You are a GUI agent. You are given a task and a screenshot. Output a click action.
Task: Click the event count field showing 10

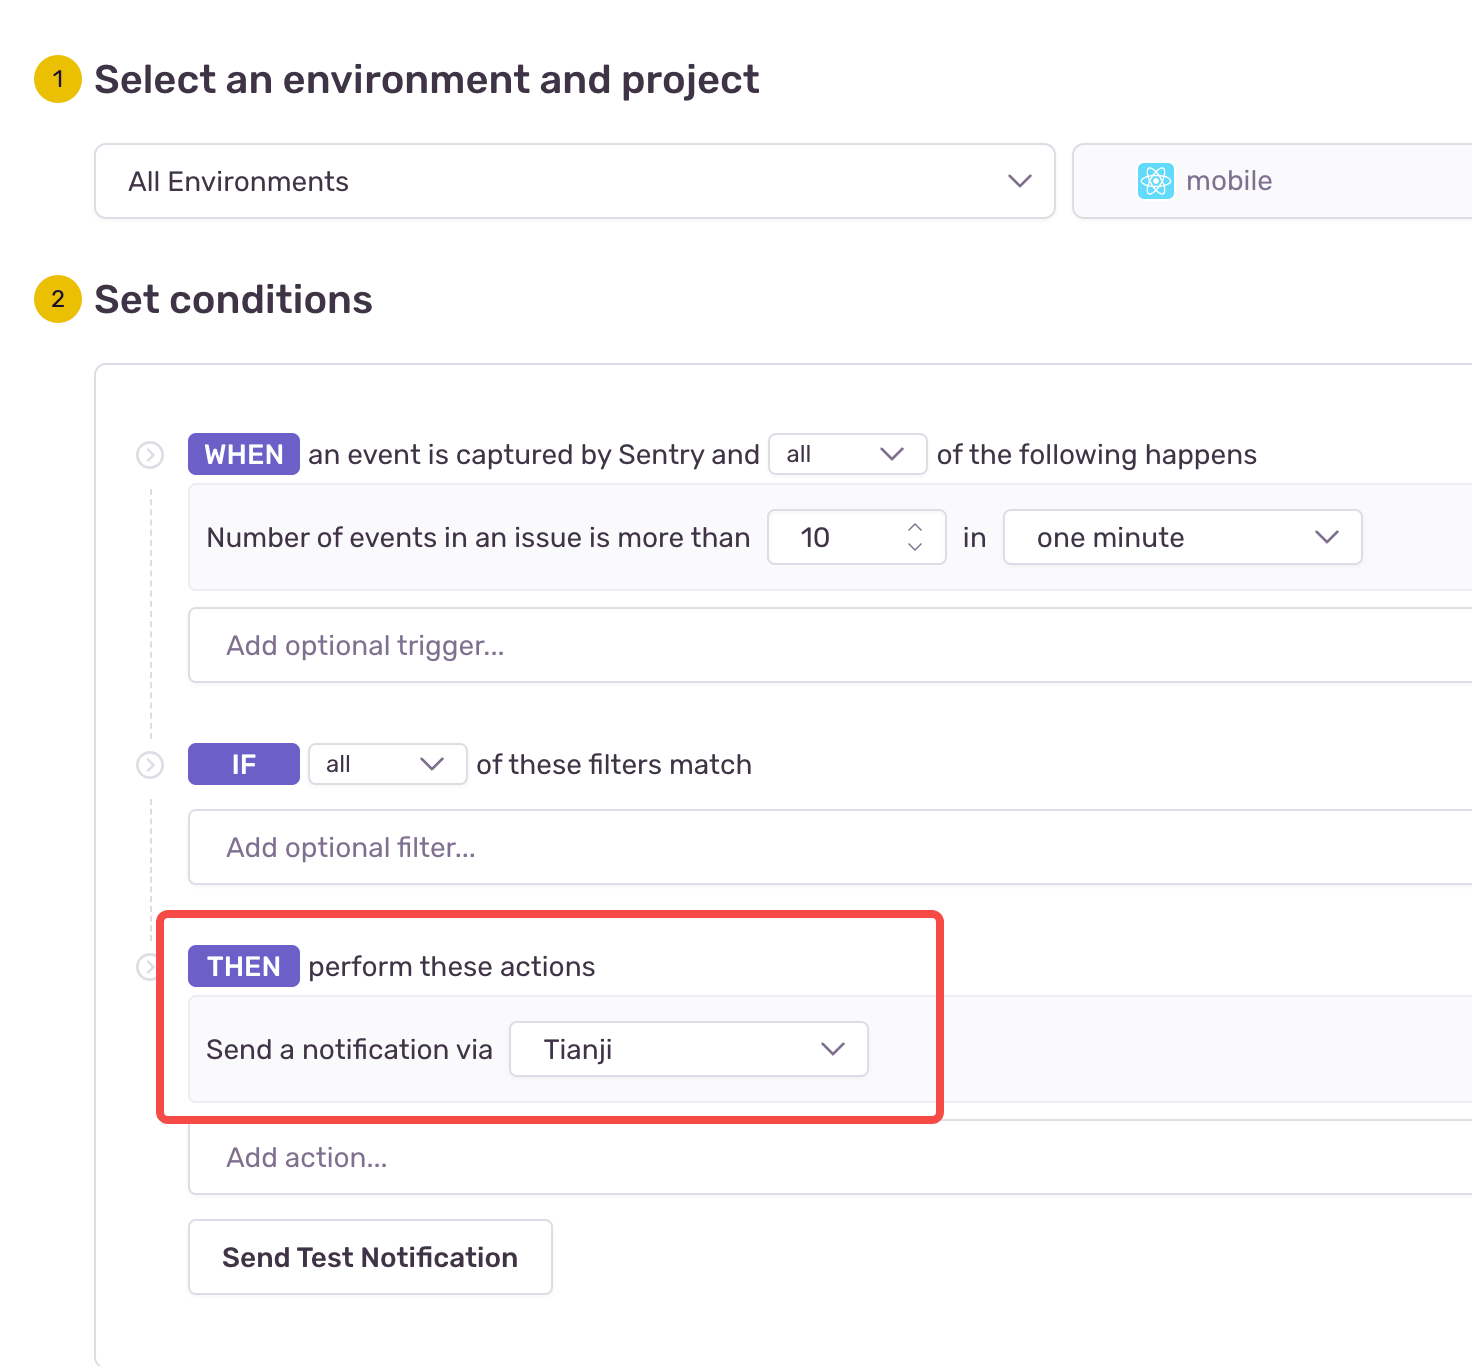click(836, 538)
